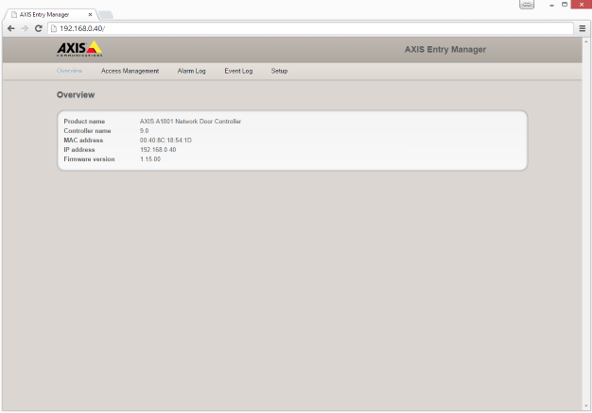Click the Chrome user profile button
The height and width of the screenshot is (413, 592).
(527, 5)
